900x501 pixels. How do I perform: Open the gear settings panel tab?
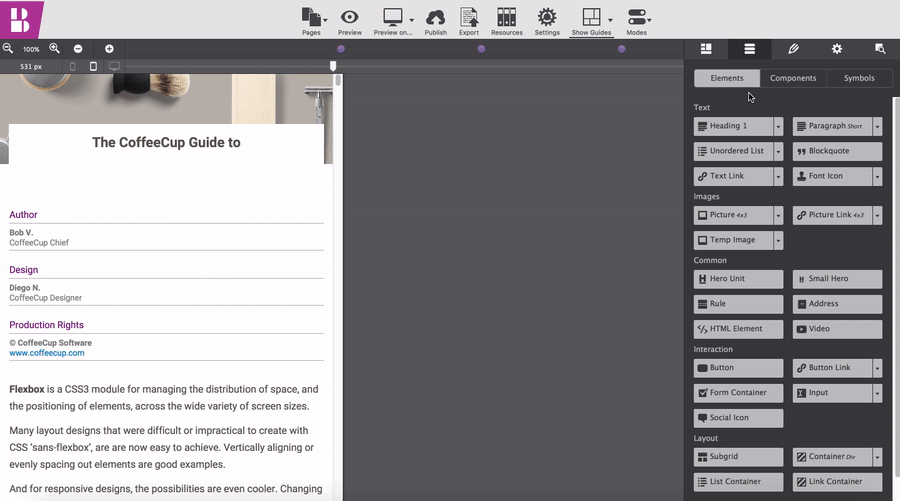(837, 49)
